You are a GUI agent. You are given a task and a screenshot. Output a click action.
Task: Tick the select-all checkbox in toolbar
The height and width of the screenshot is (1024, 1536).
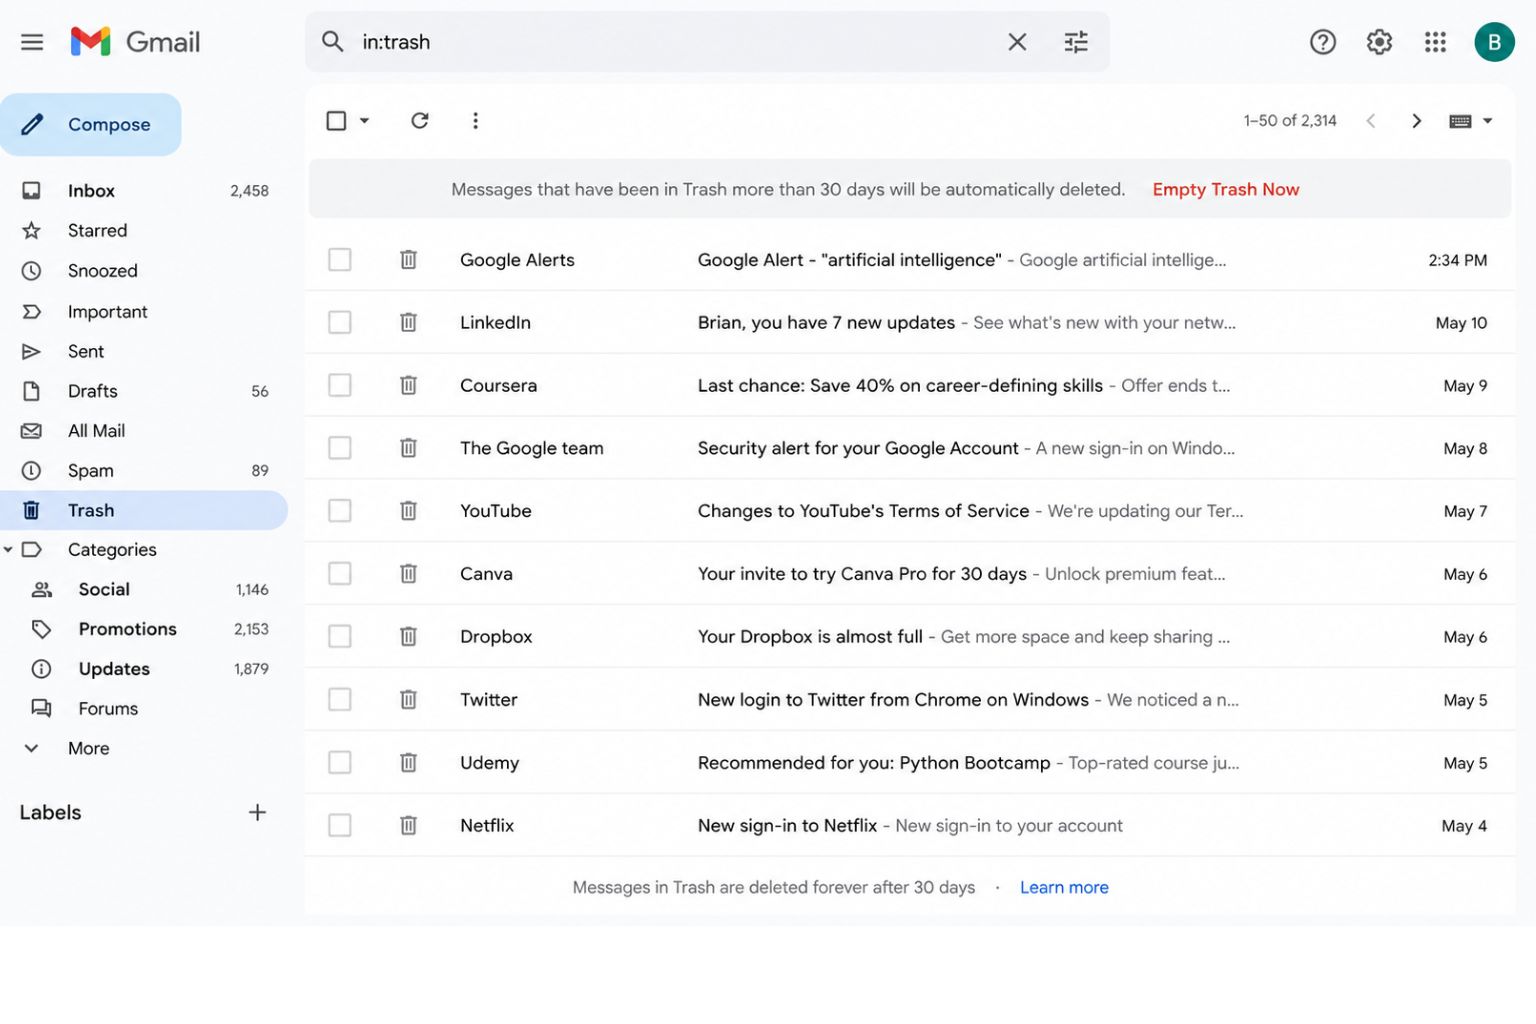(336, 121)
